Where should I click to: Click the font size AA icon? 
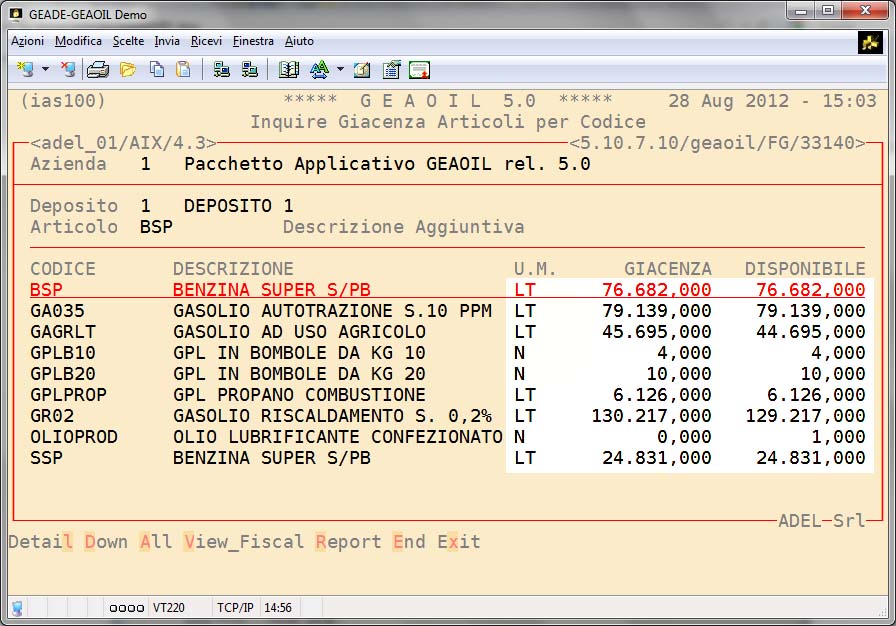tap(319, 69)
